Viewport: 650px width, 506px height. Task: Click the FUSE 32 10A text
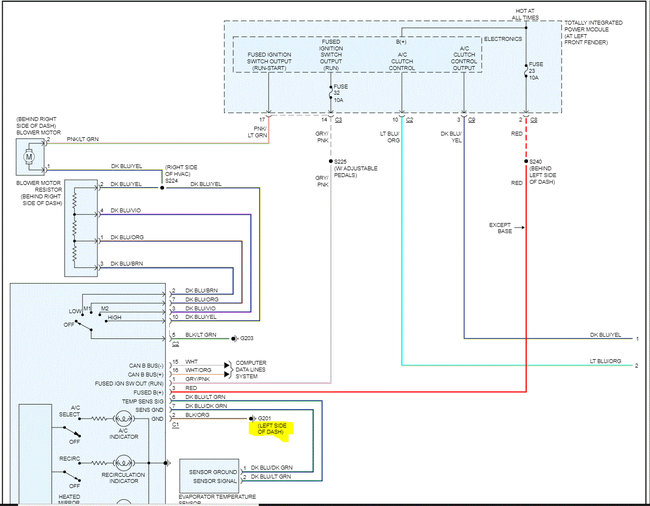tap(341, 93)
